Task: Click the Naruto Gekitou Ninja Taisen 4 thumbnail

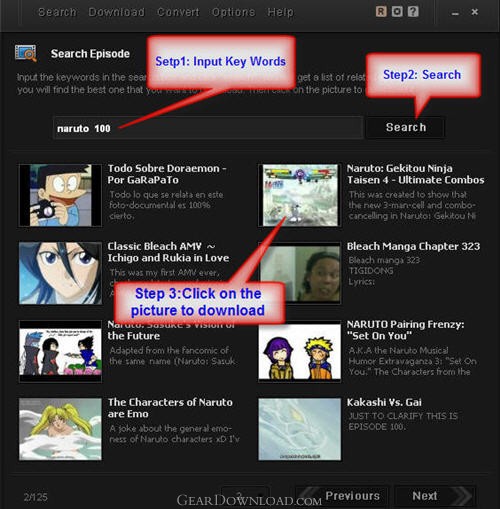Action: point(300,195)
